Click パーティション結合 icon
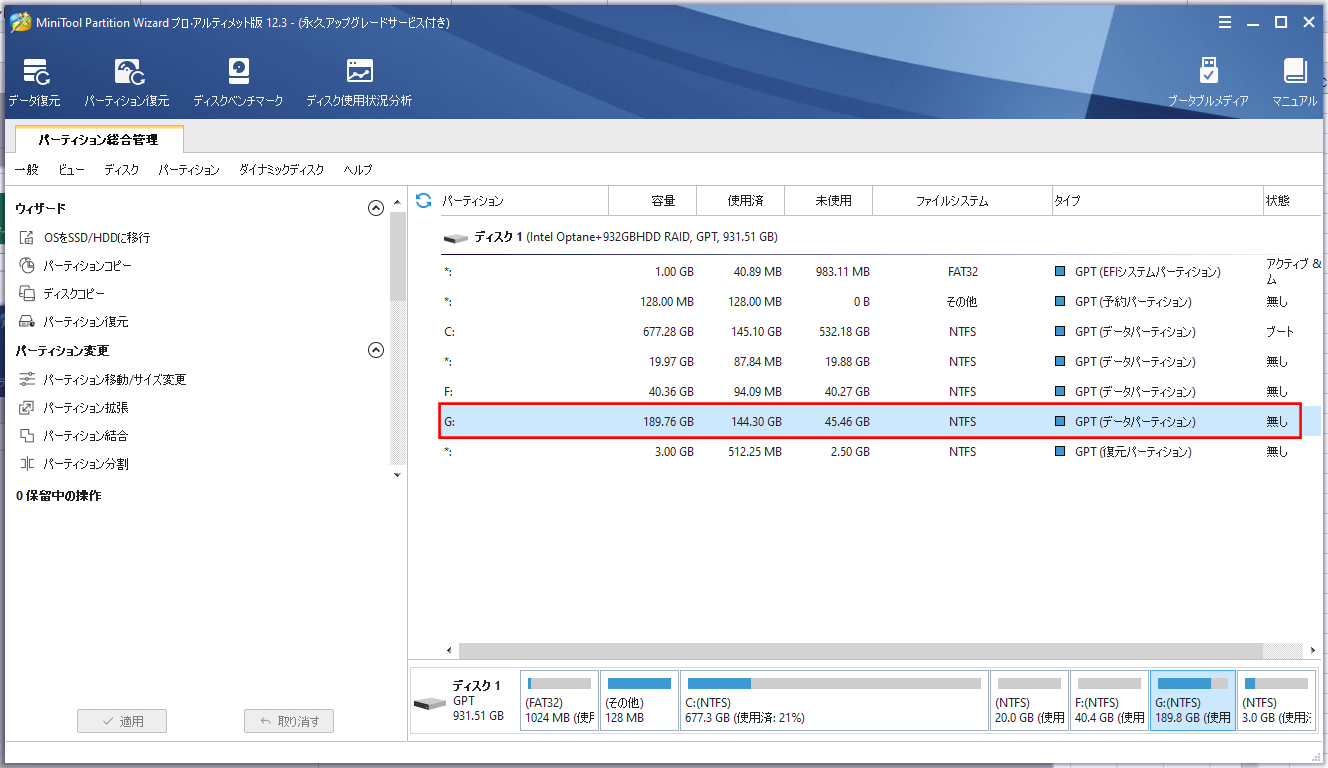Image resolution: width=1328 pixels, height=768 pixels. tap(27, 436)
